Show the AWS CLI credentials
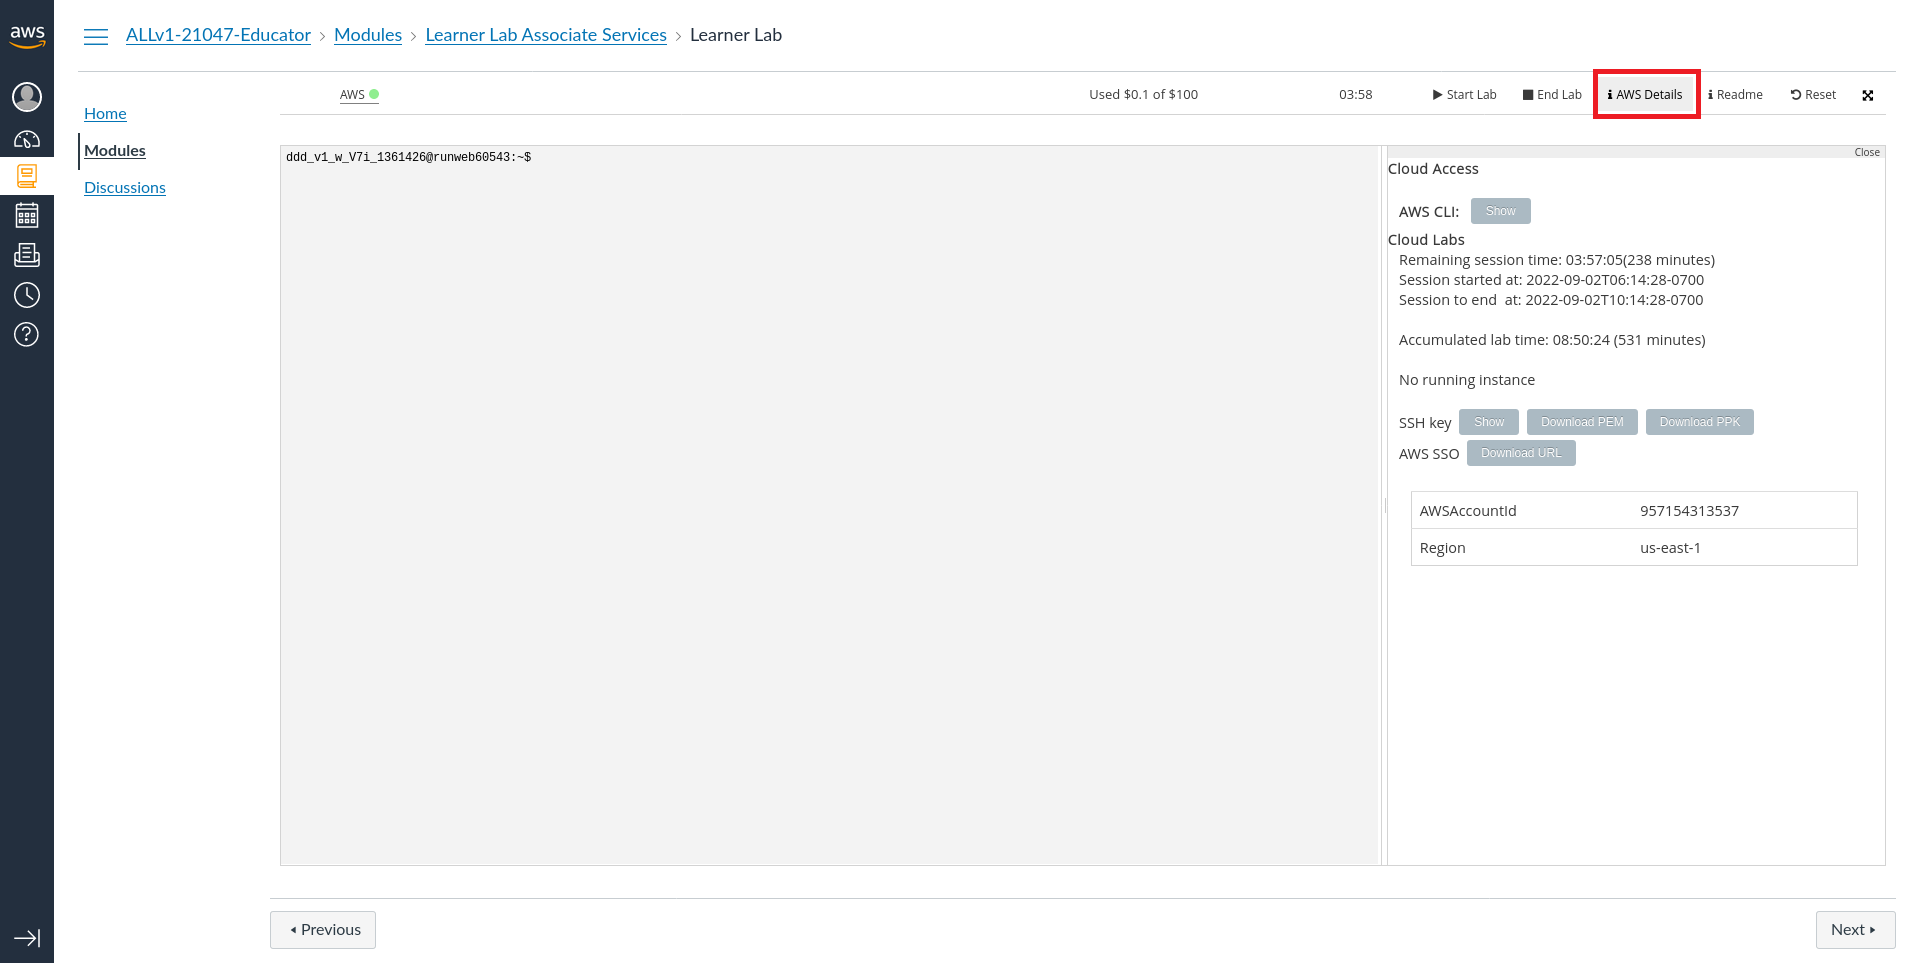Image resolution: width=1920 pixels, height=963 pixels. (1500, 211)
